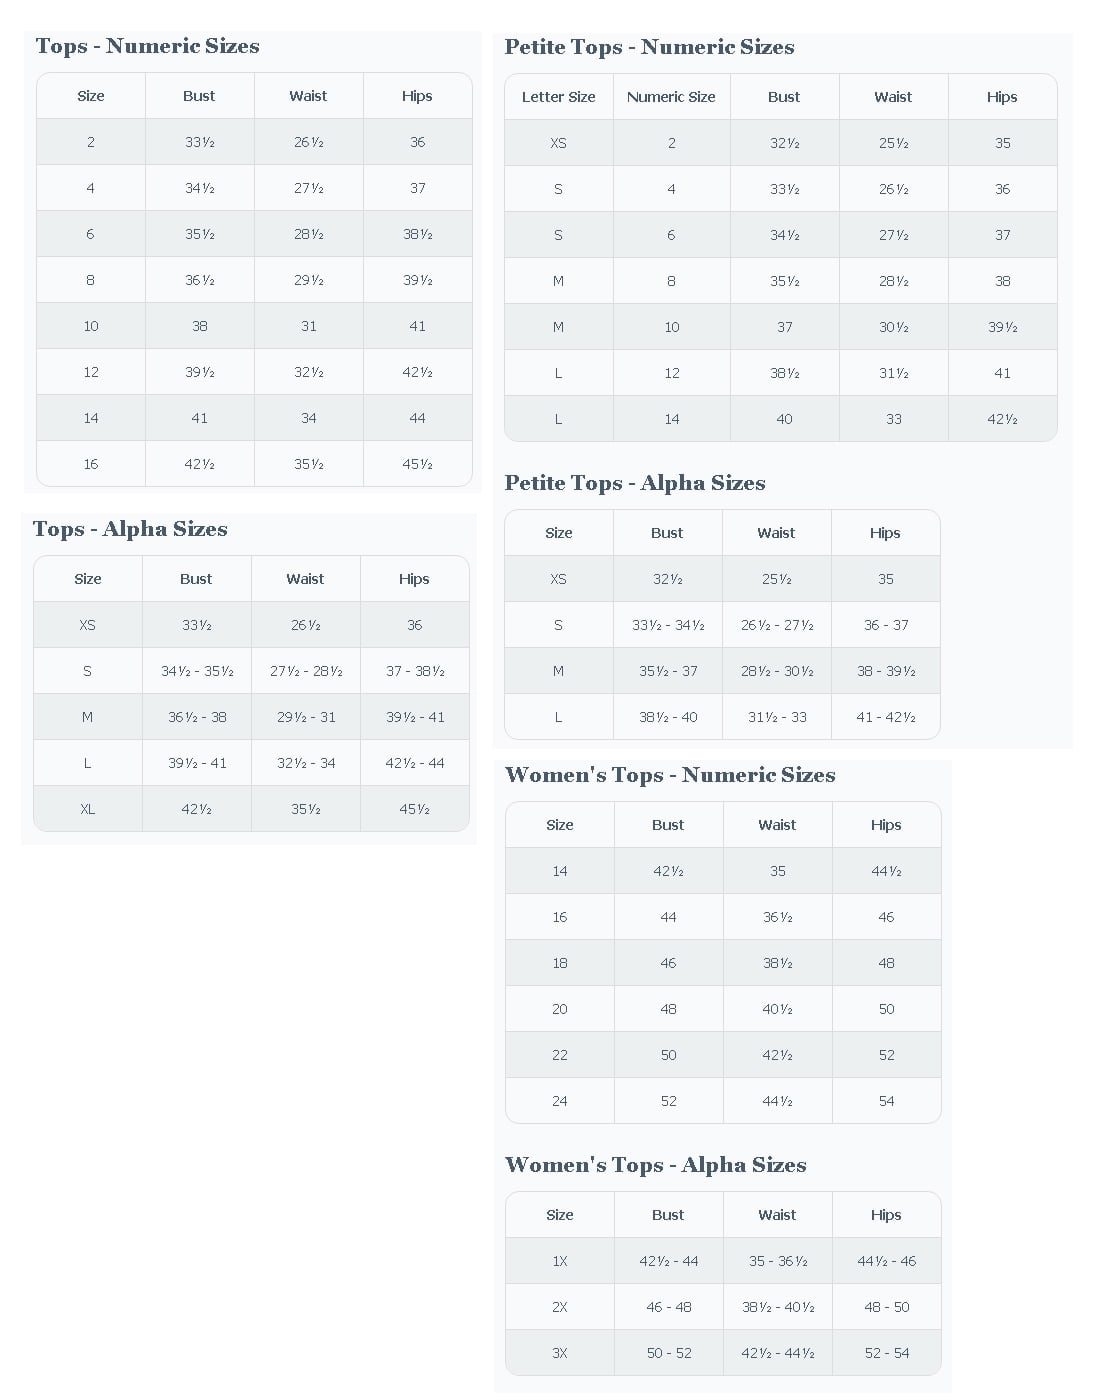Viewport: 1100px width, 1400px height.
Task: Click size 10 in Tops Numeric table
Action: pos(91,326)
